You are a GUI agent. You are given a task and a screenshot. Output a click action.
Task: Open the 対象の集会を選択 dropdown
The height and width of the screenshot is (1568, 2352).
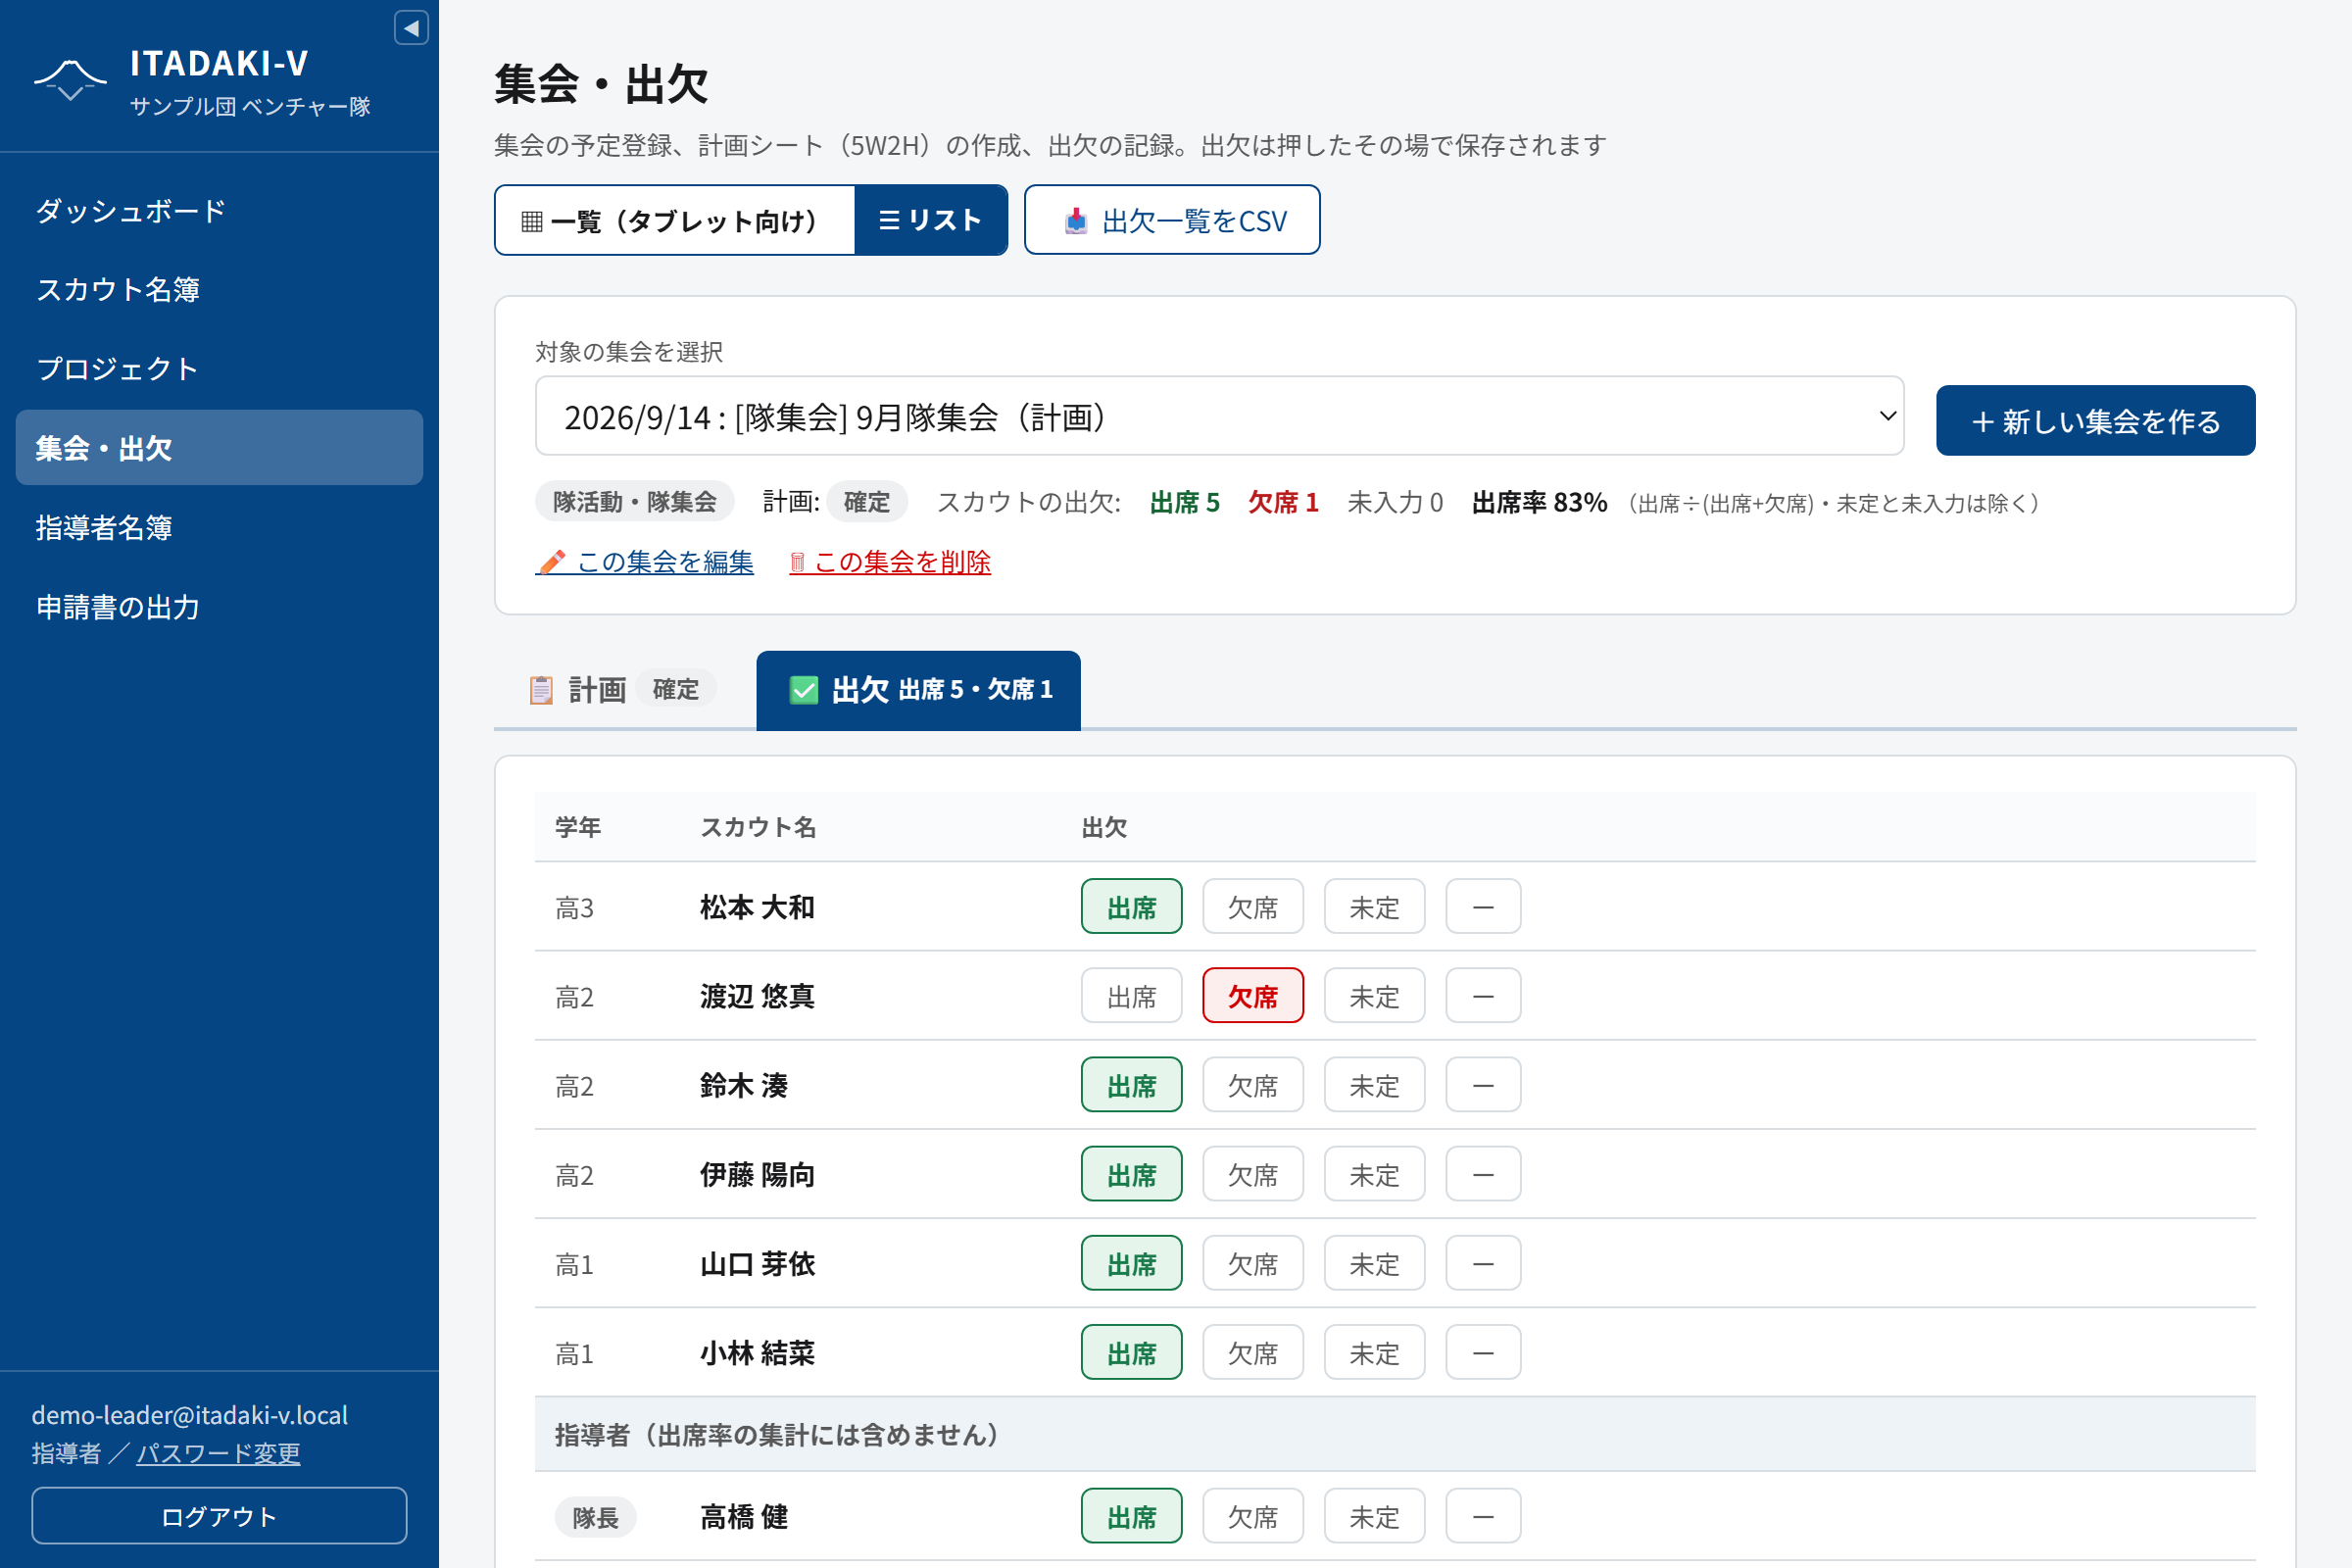click(x=1219, y=416)
